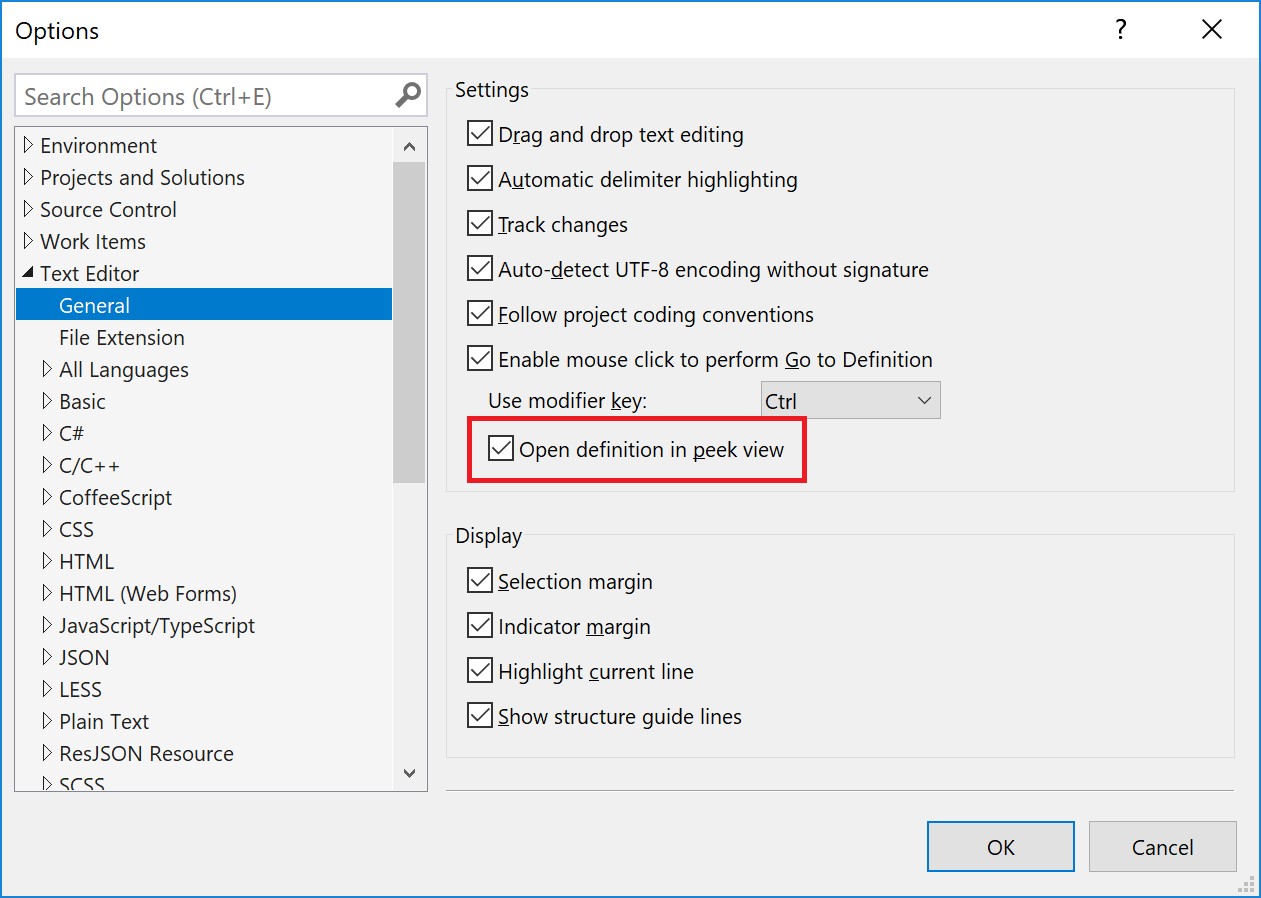The width and height of the screenshot is (1261, 898).
Task: Click the Help question mark icon
Action: (1120, 30)
